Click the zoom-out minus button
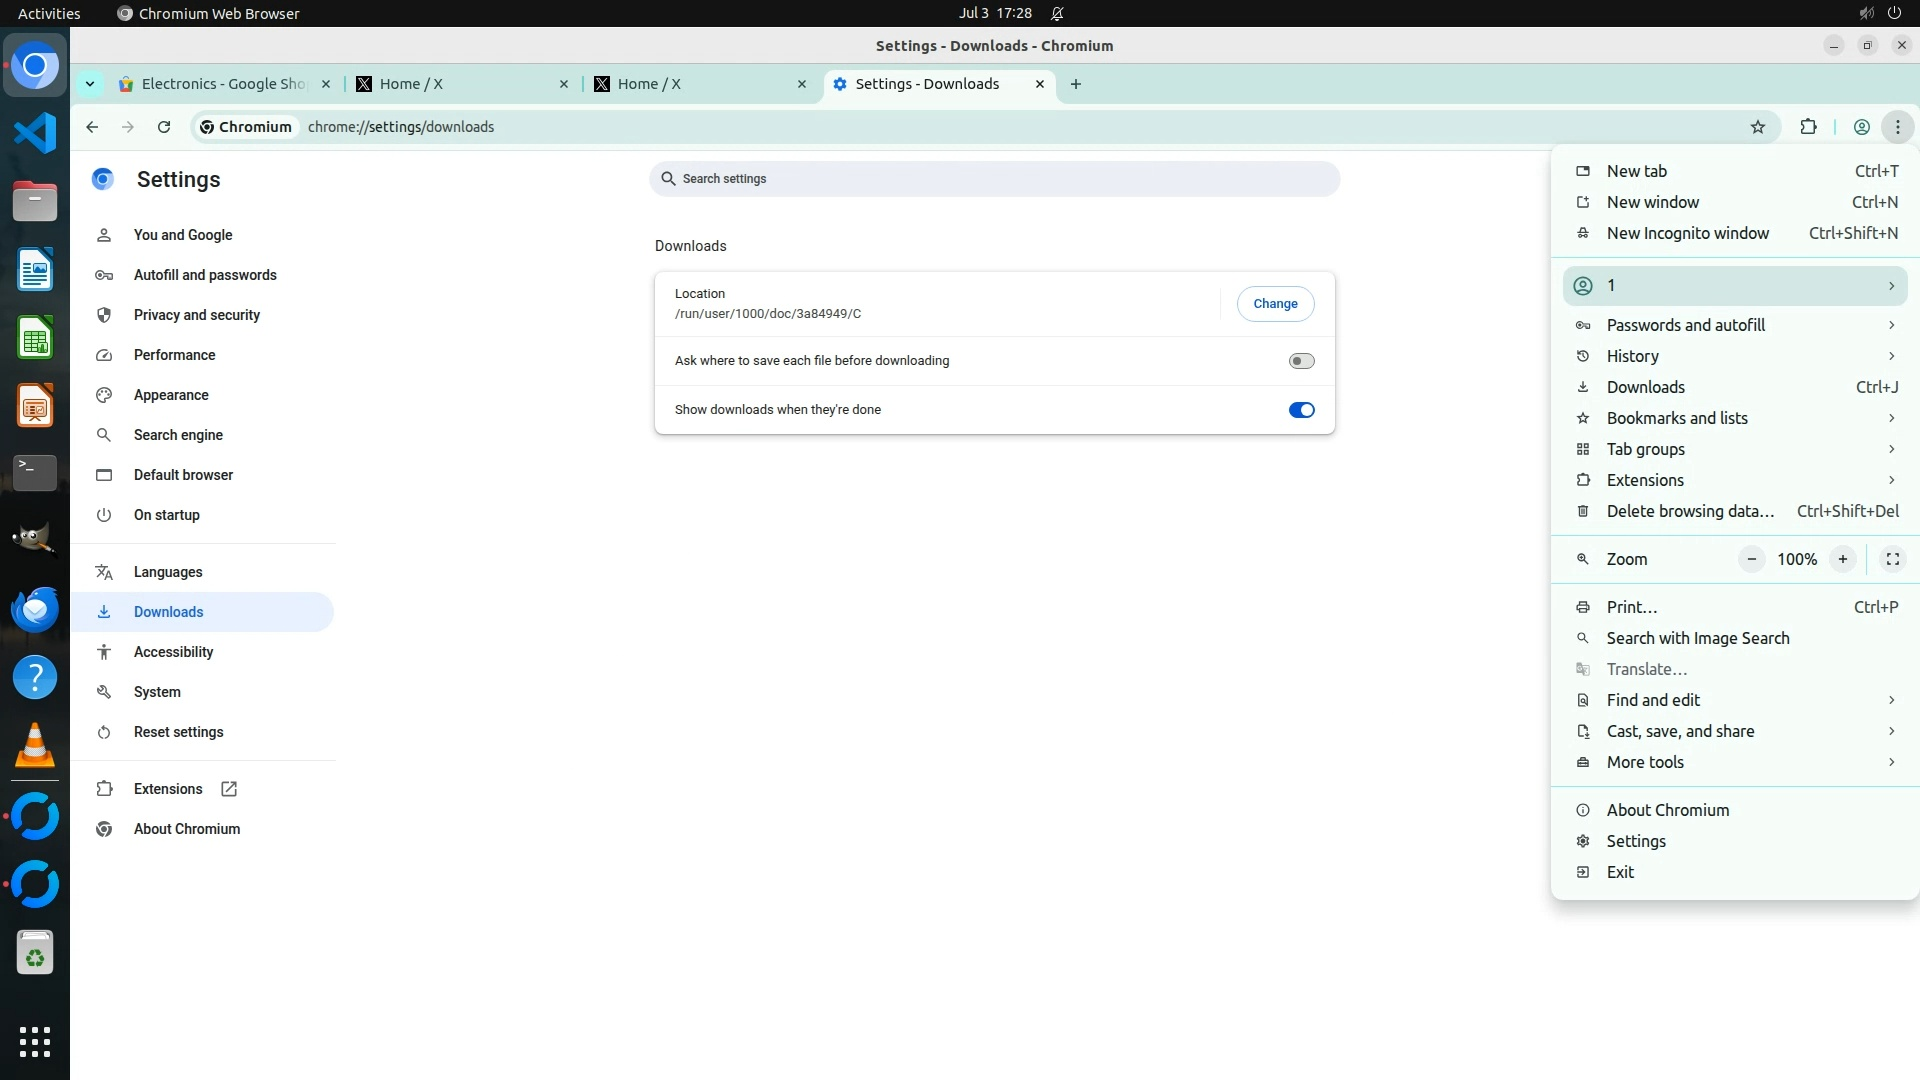 [1751, 559]
